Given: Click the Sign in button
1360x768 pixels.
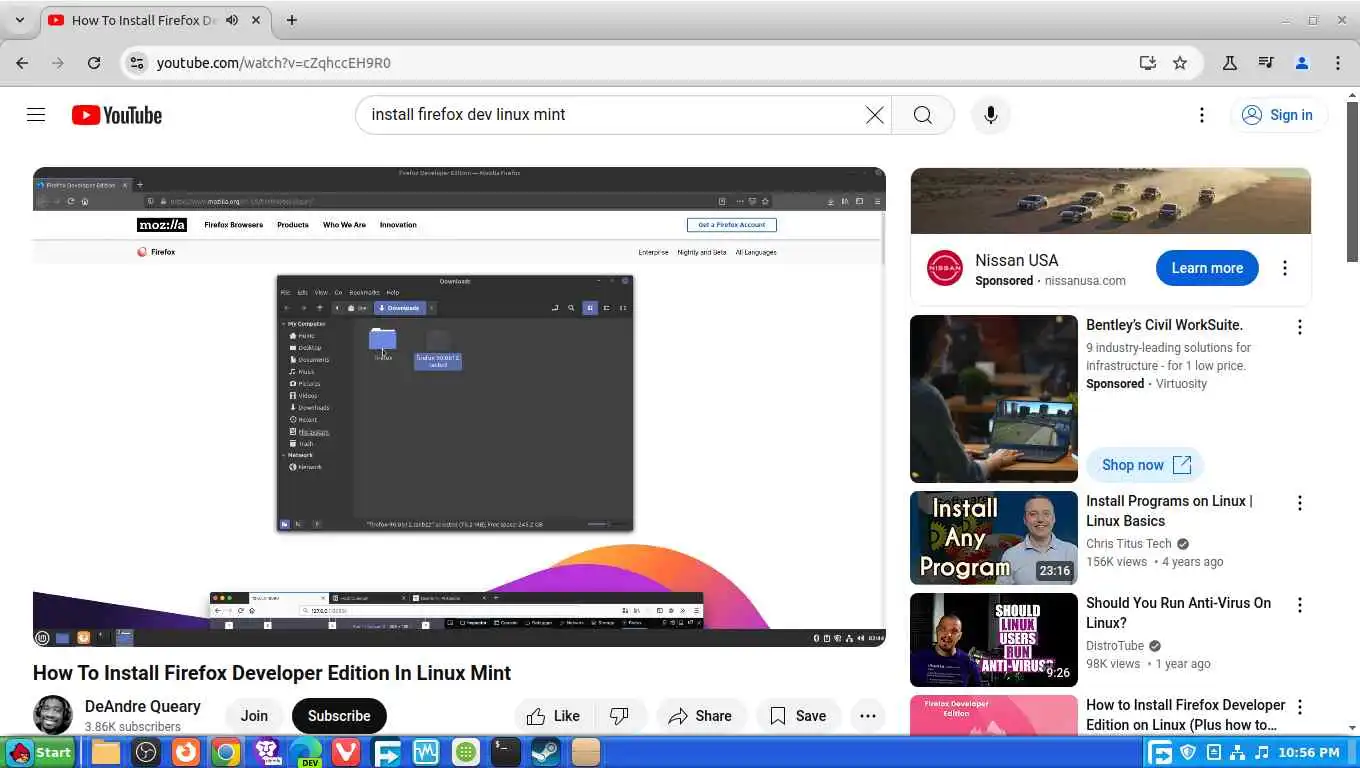Looking at the screenshot, I should (1278, 115).
